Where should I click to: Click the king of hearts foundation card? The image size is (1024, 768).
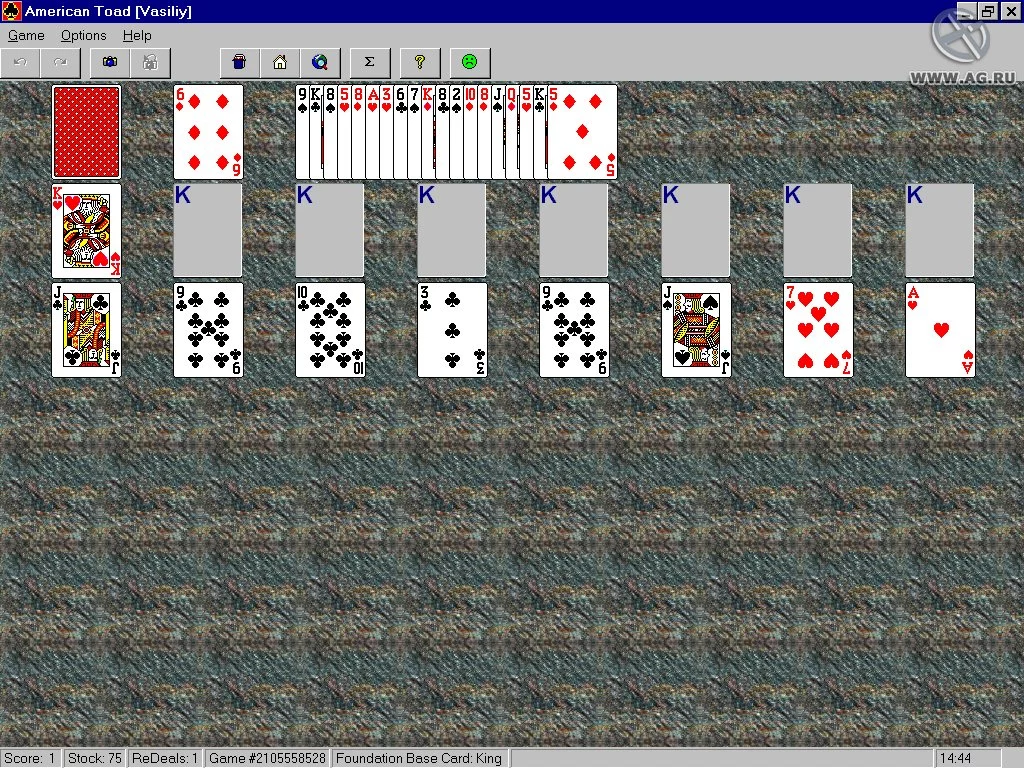pos(86,231)
